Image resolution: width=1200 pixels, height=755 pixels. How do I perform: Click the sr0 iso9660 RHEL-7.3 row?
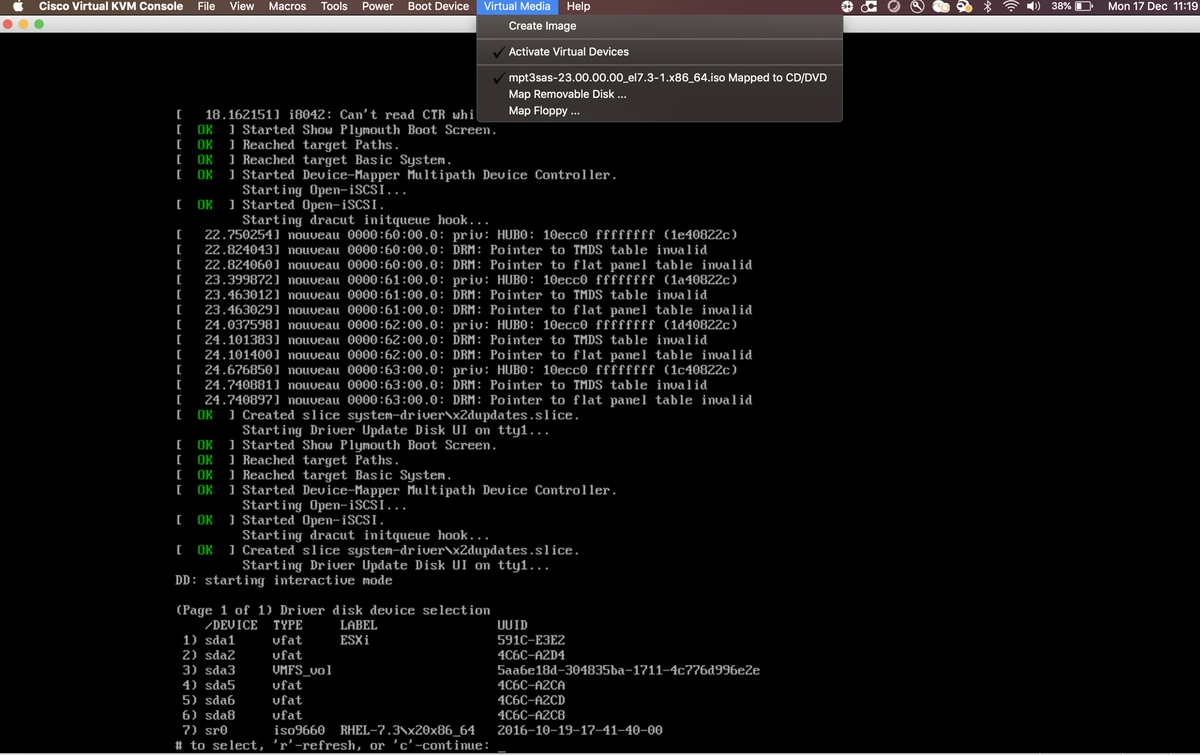click(x=422, y=730)
